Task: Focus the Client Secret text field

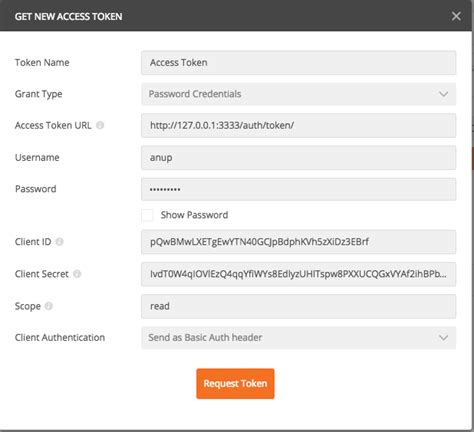Action: pyautogui.click(x=298, y=274)
